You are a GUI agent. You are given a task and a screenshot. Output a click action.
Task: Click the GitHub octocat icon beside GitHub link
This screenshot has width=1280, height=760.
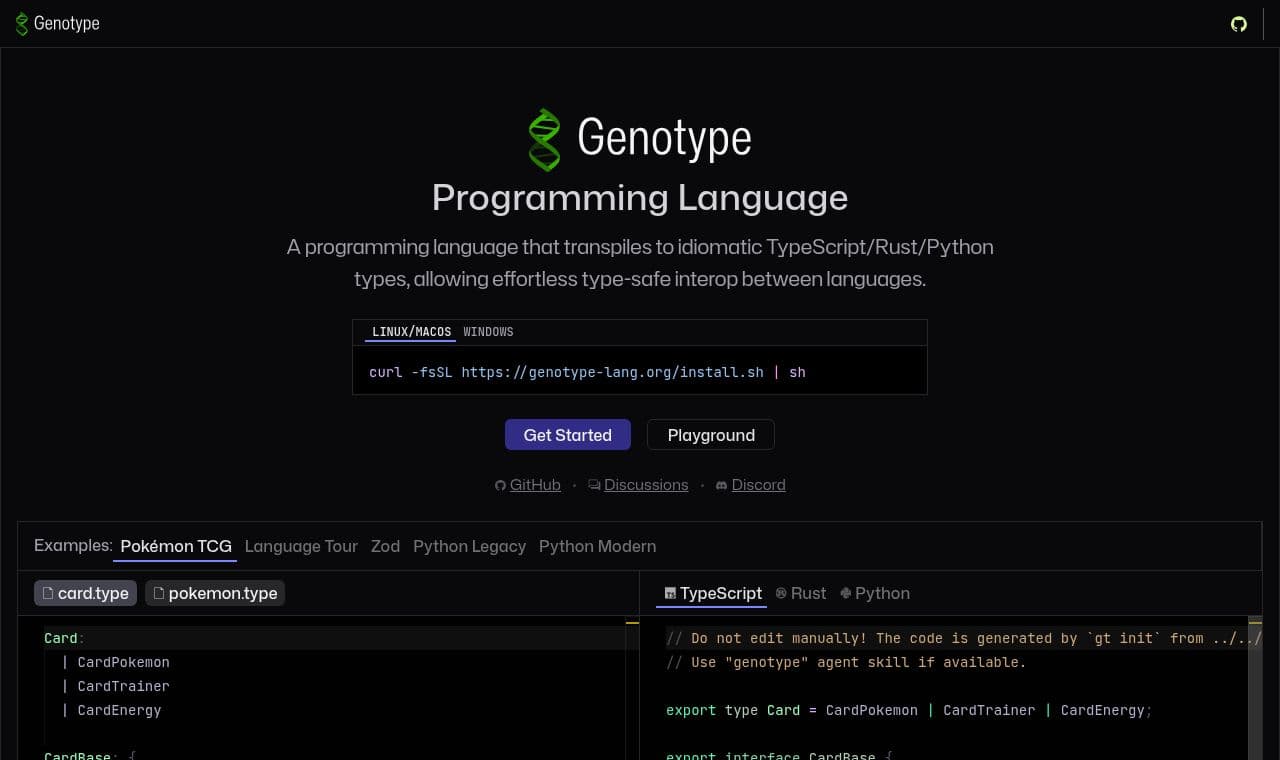coord(500,486)
